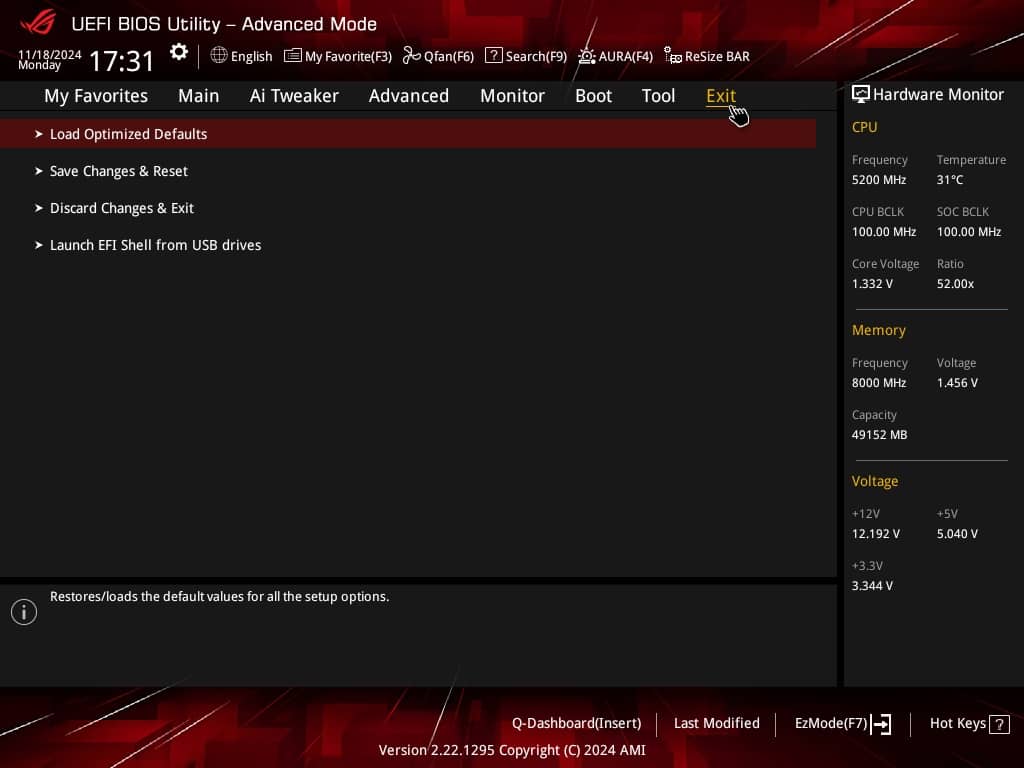1024x768 pixels.
Task: Choose Discard Changes & Exit
Action: (x=122, y=208)
